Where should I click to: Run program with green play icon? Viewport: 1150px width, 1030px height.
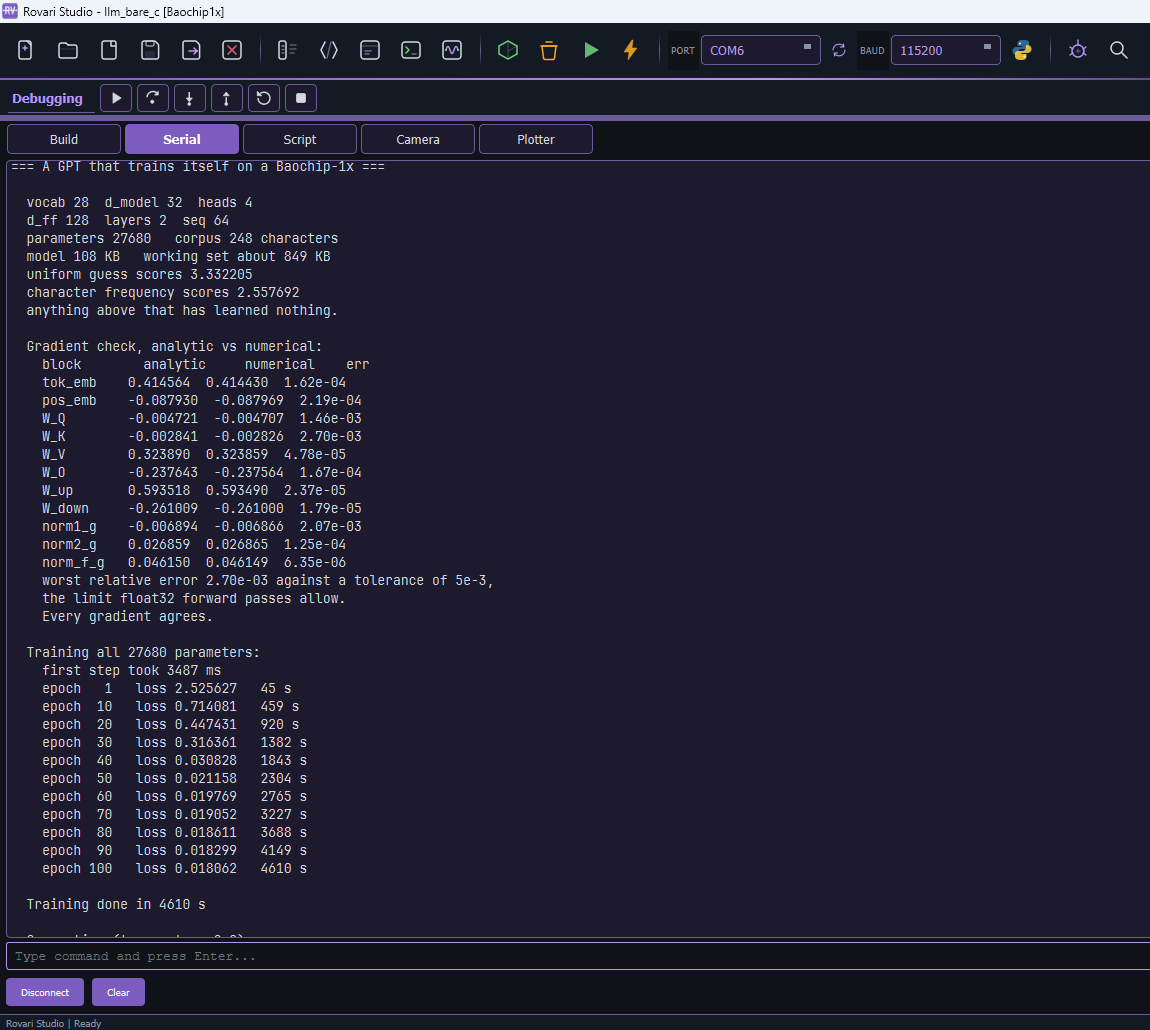(x=590, y=50)
